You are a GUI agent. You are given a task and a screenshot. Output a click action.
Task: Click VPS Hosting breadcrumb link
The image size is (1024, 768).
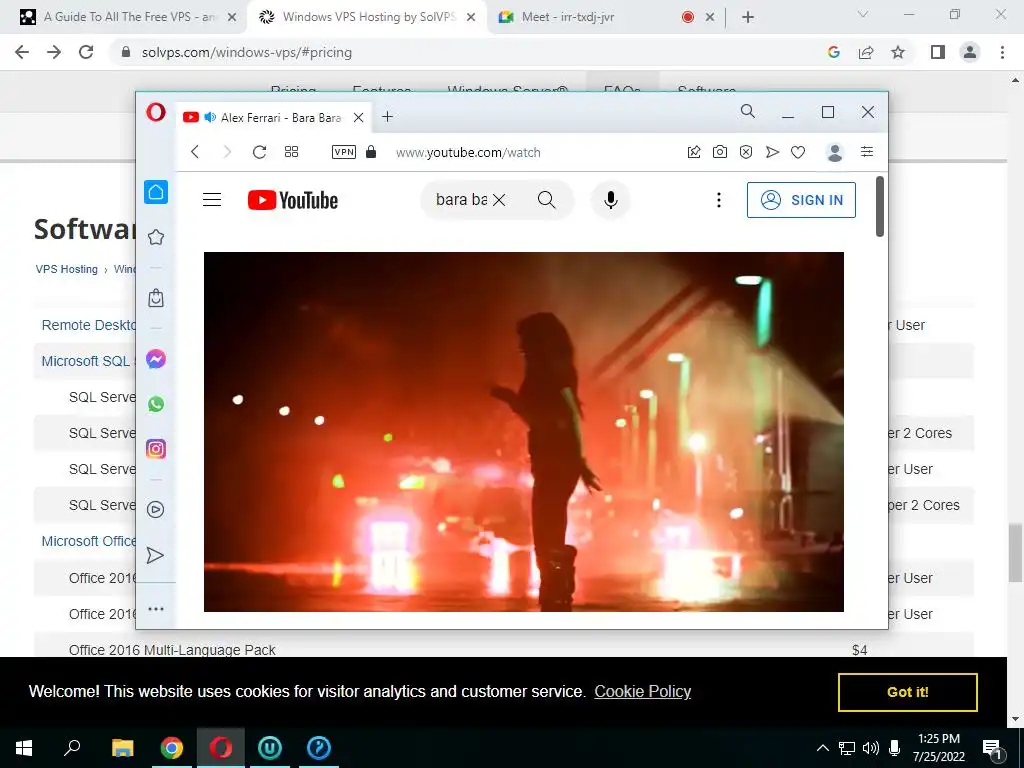(x=67, y=269)
